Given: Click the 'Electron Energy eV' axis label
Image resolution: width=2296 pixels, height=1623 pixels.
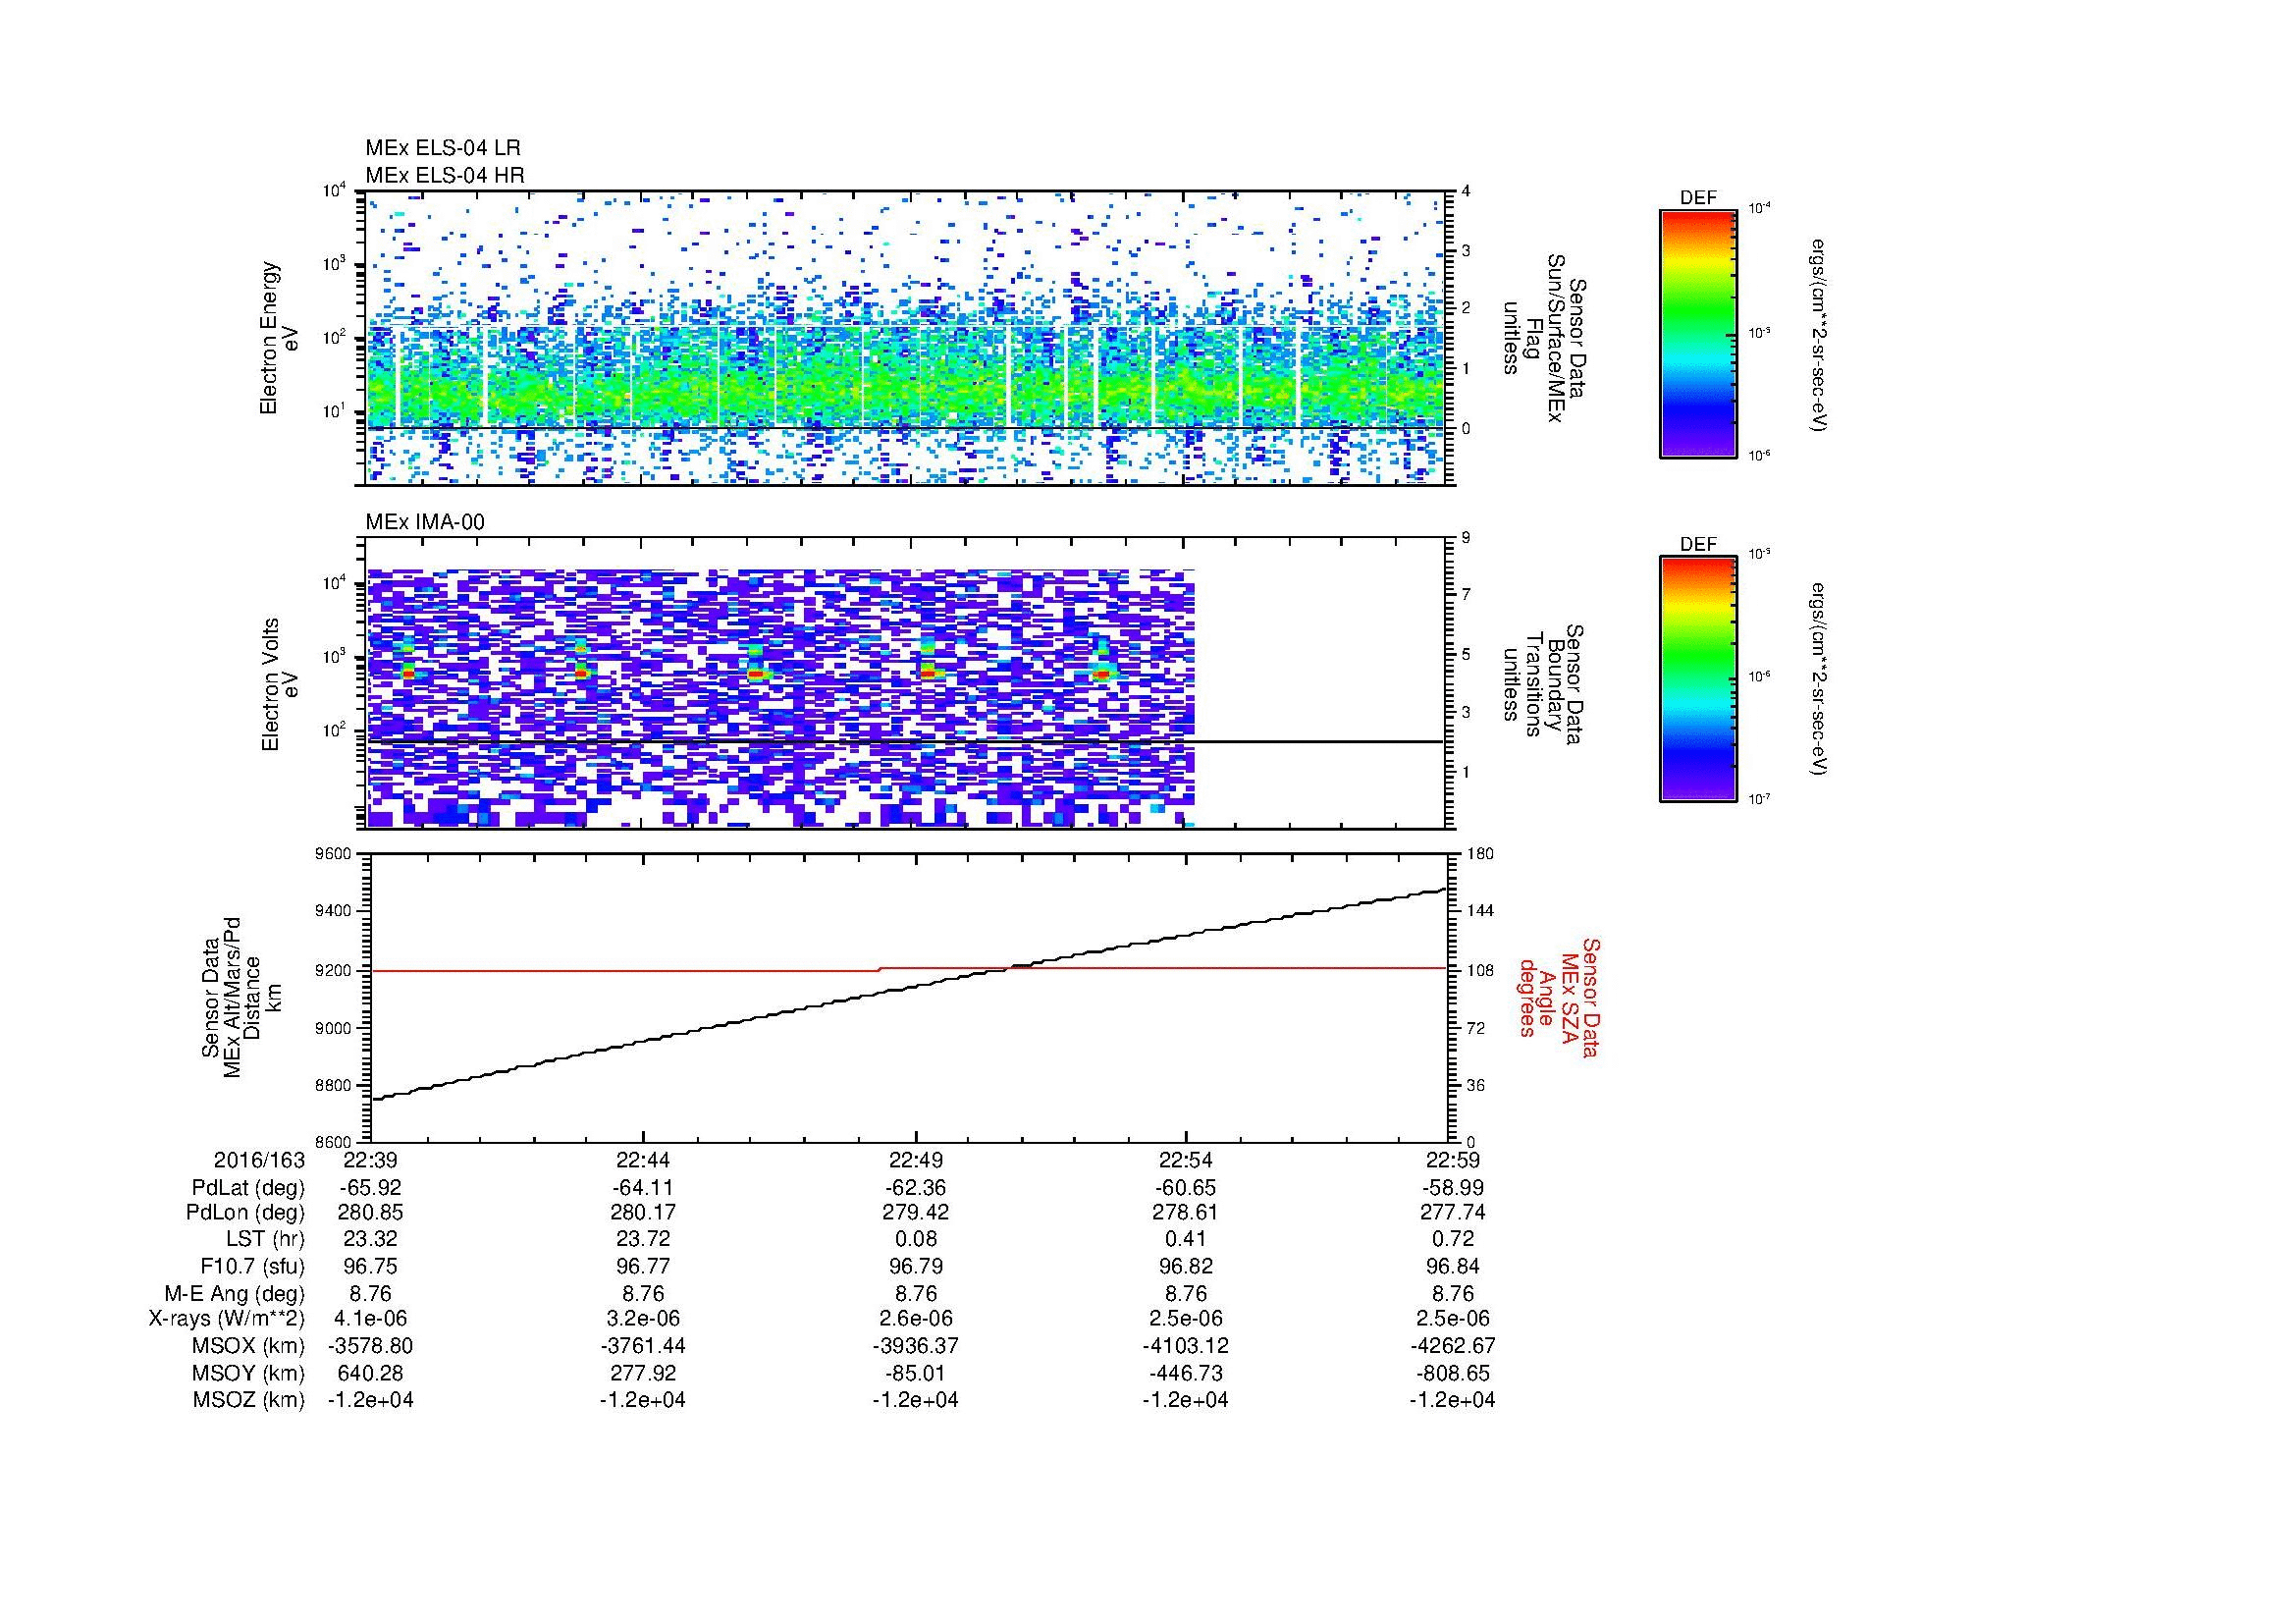Looking at the screenshot, I should 280,338.
